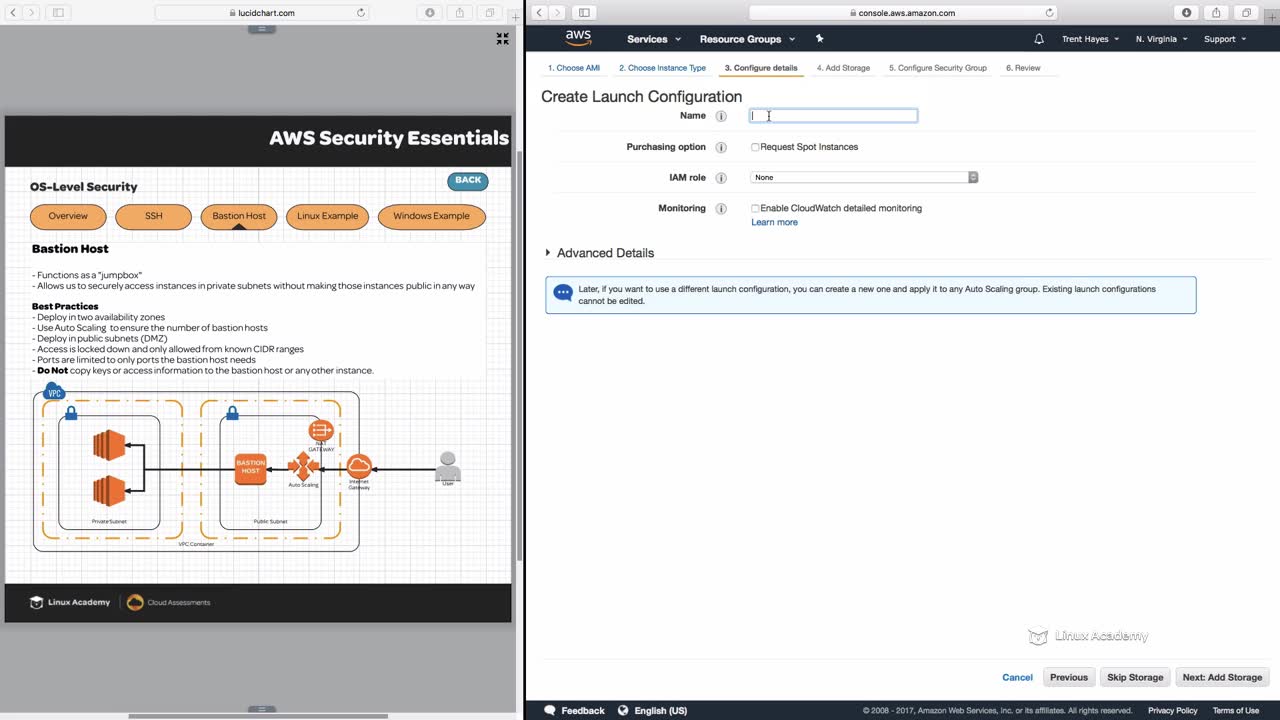Click the Lucidchart horizontal scrollbar
This screenshot has width=1280, height=720.
(258, 715)
